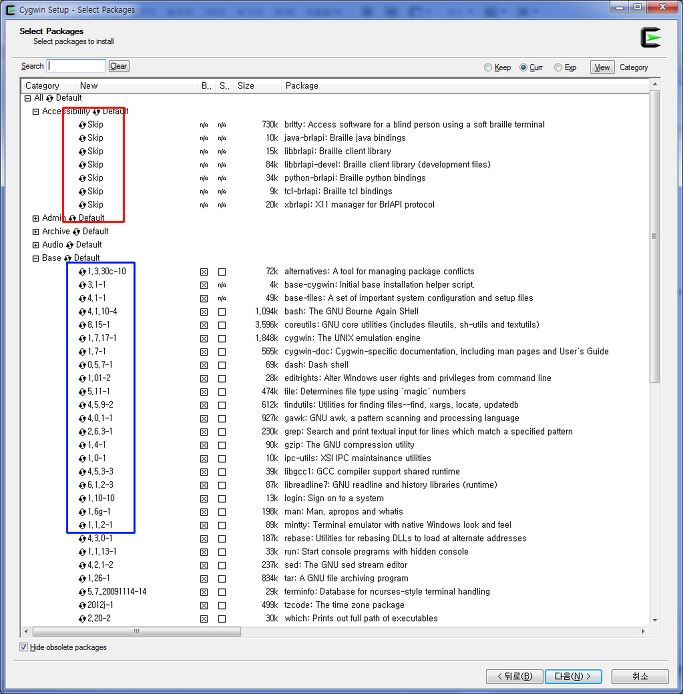The image size is (683, 694).
Task: Collapse the All category tree node
Action: (x=28, y=98)
